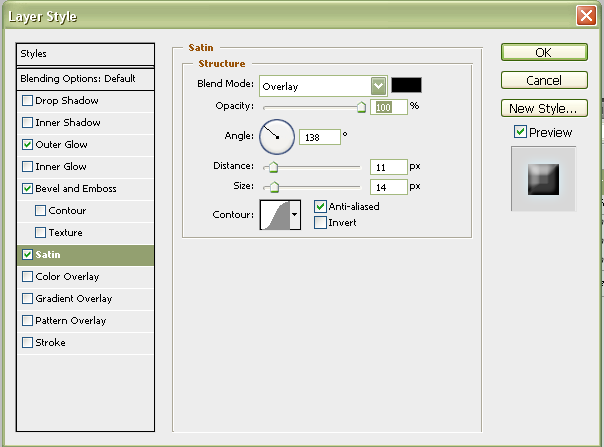Open the black satin color swatch
Screen dimensions: 604x447
[406, 85]
